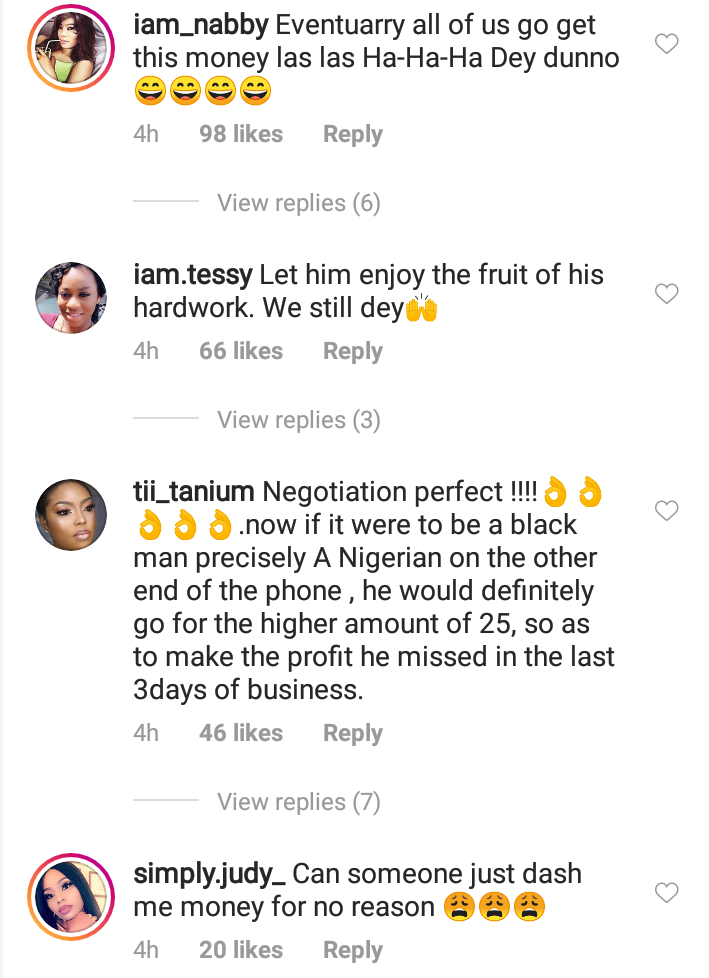709x978 pixels.
Task: View the 66 likes list
Action: pos(240,351)
